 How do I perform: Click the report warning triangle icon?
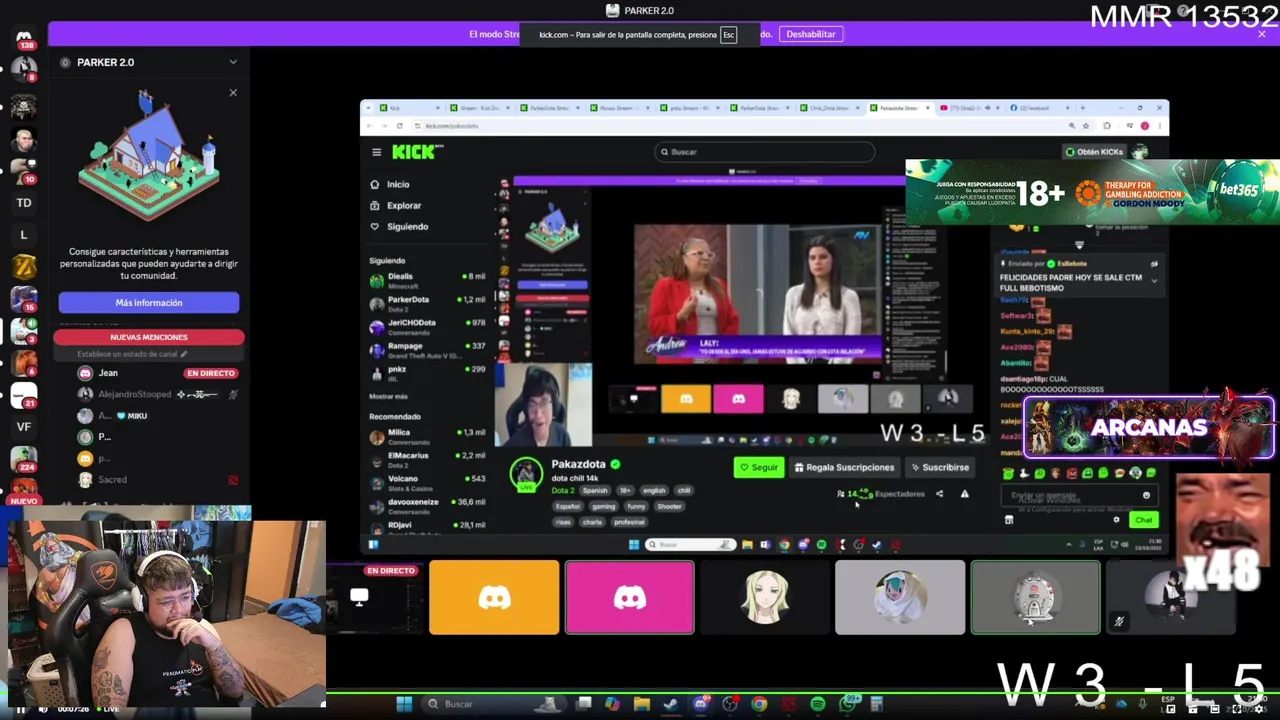point(964,494)
